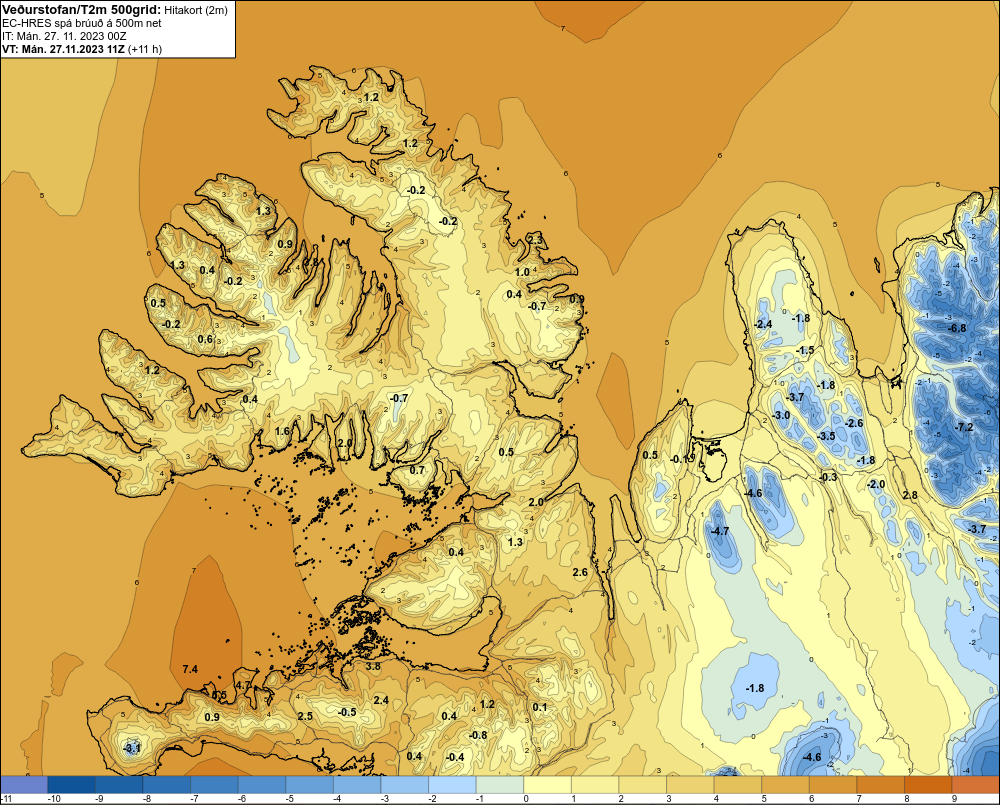Select the legend swatch between -7 and -6

point(214,785)
